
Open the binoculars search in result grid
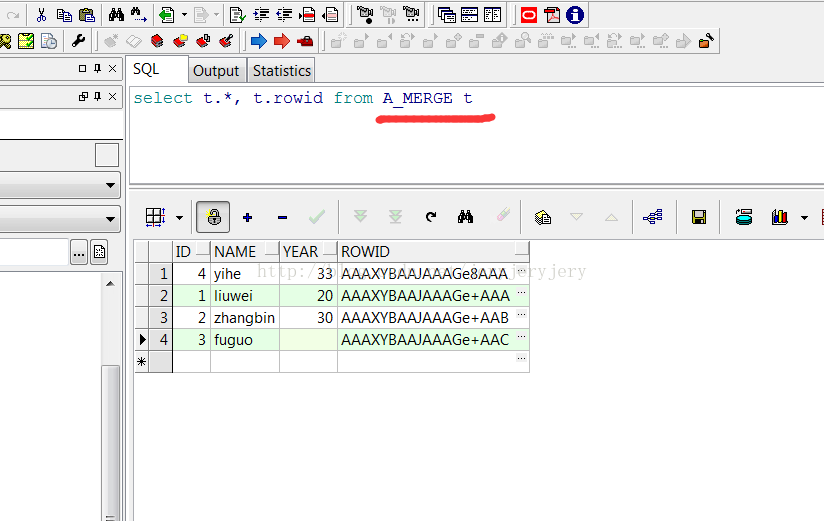465,217
